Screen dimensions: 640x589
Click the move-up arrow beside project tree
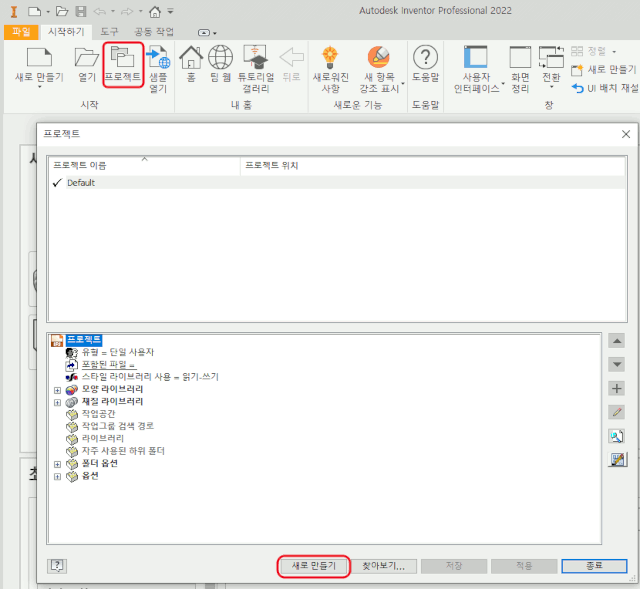616,340
